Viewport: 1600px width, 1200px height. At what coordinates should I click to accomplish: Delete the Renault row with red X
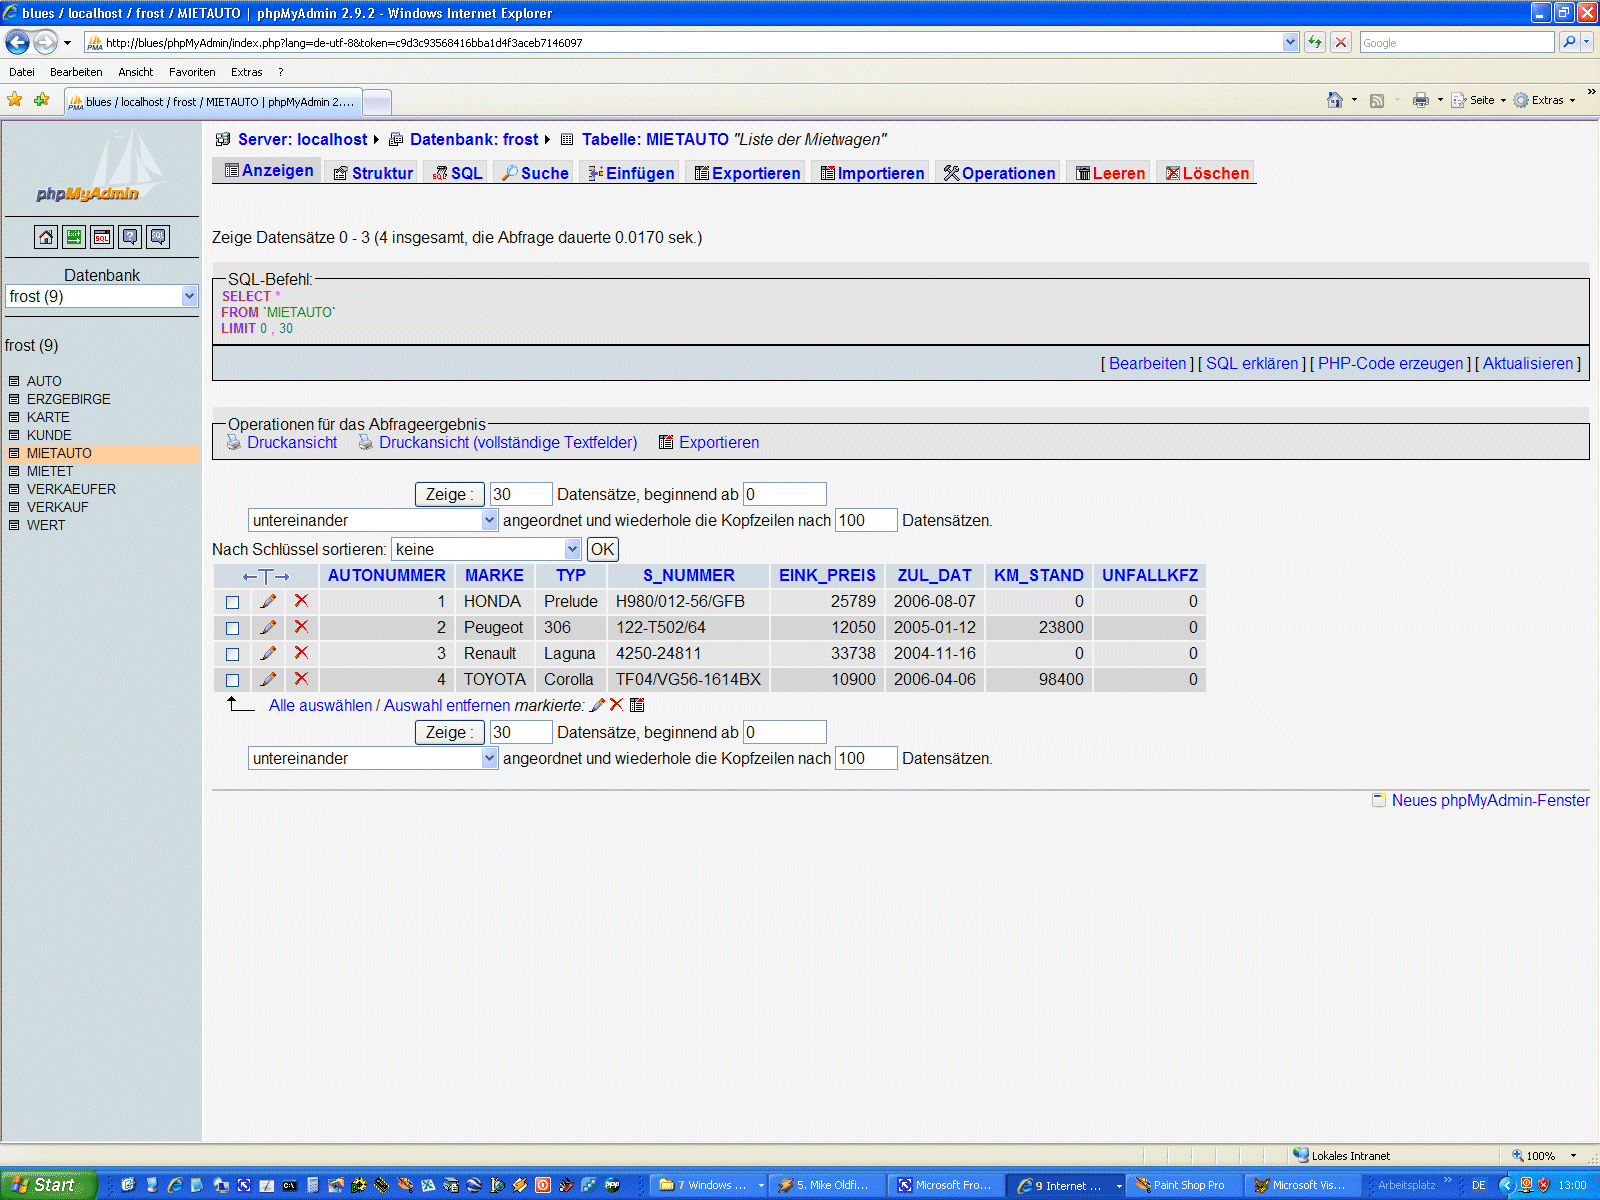pyautogui.click(x=301, y=653)
